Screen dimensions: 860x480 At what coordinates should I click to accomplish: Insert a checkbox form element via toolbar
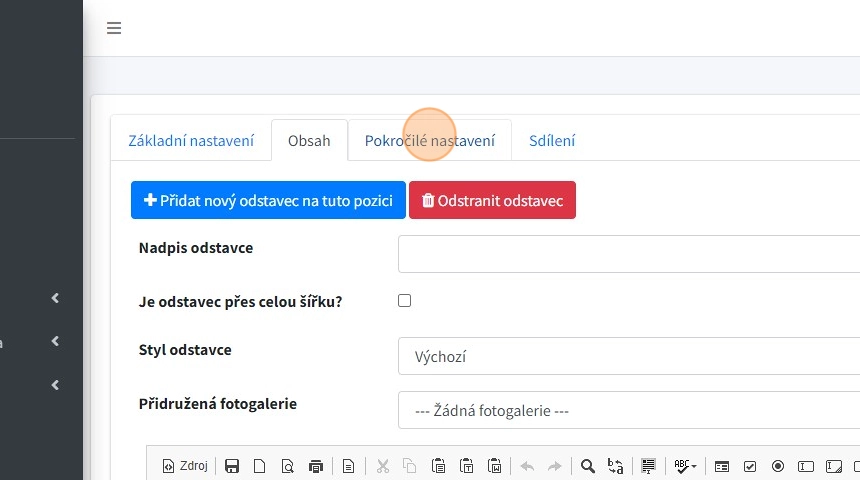tap(750, 466)
